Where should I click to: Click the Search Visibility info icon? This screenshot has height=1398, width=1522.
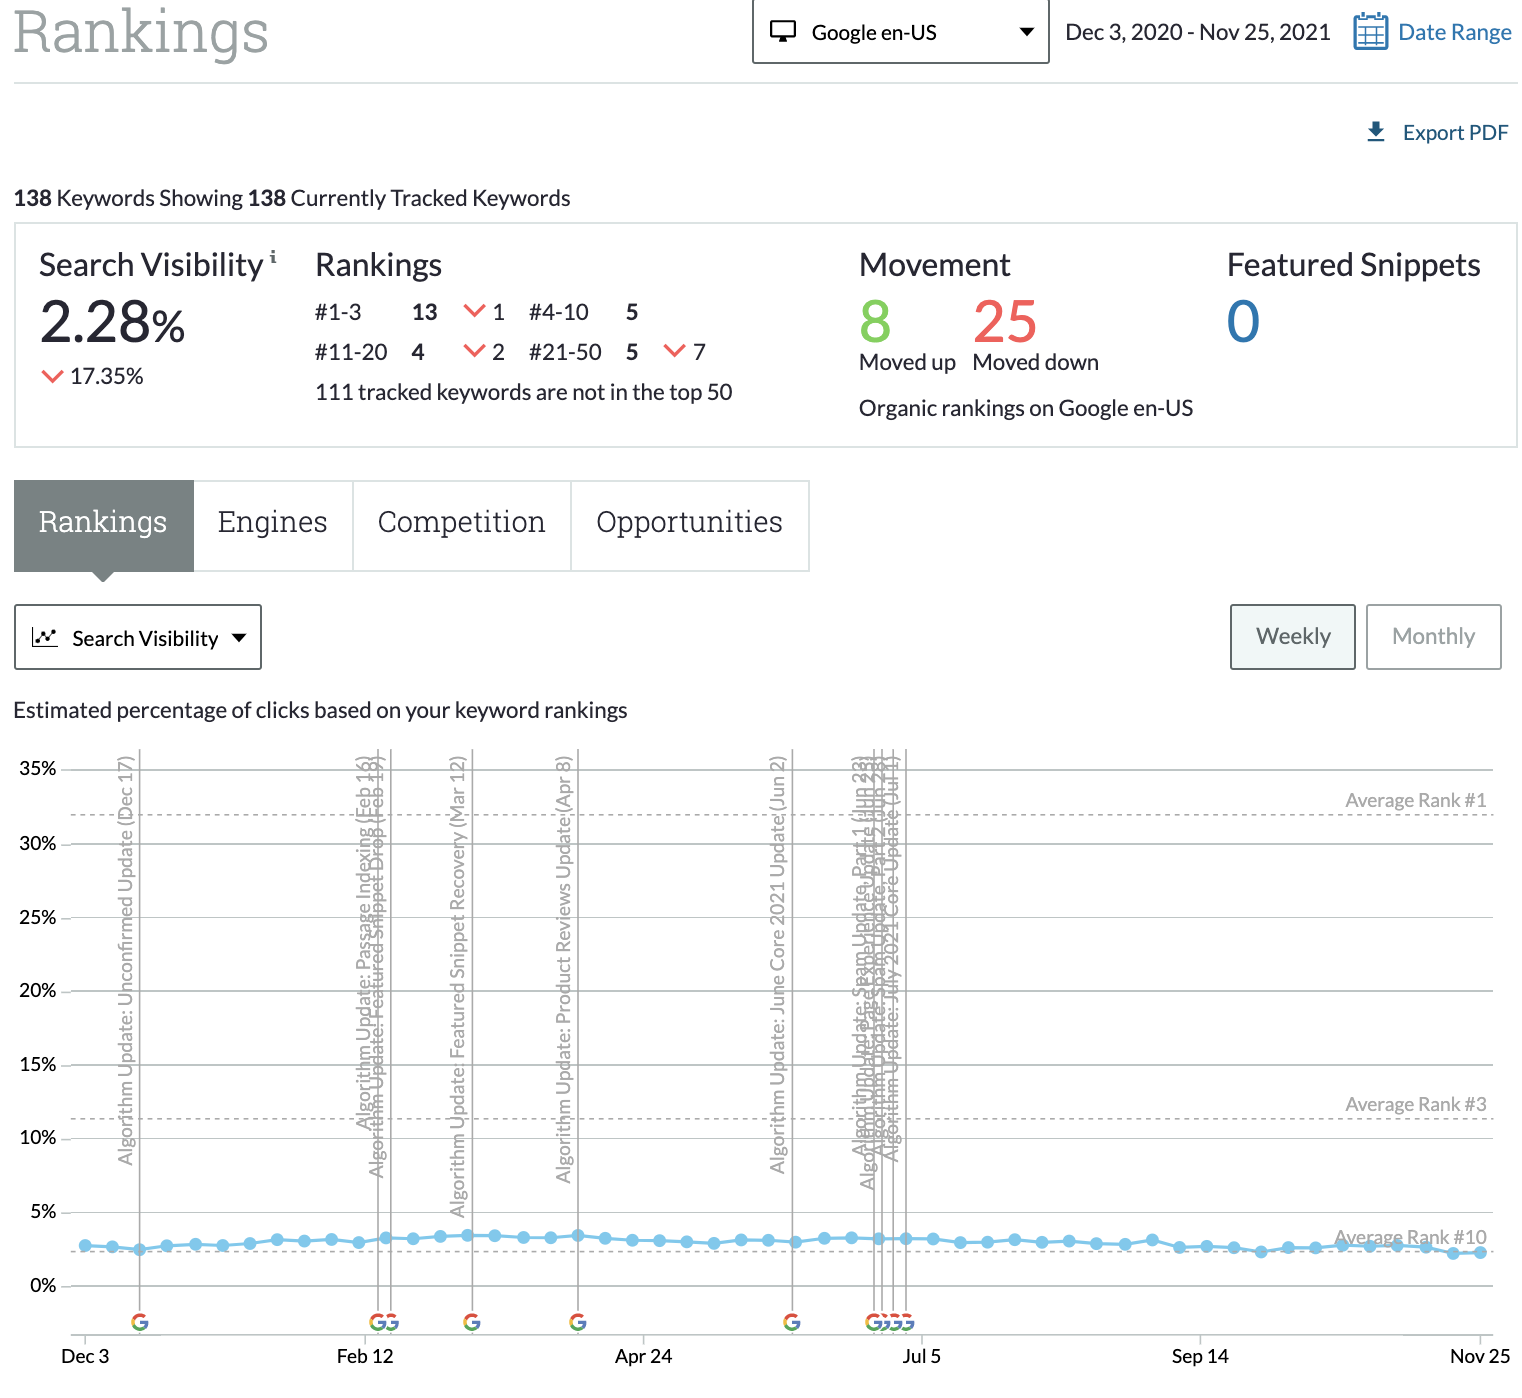273,257
